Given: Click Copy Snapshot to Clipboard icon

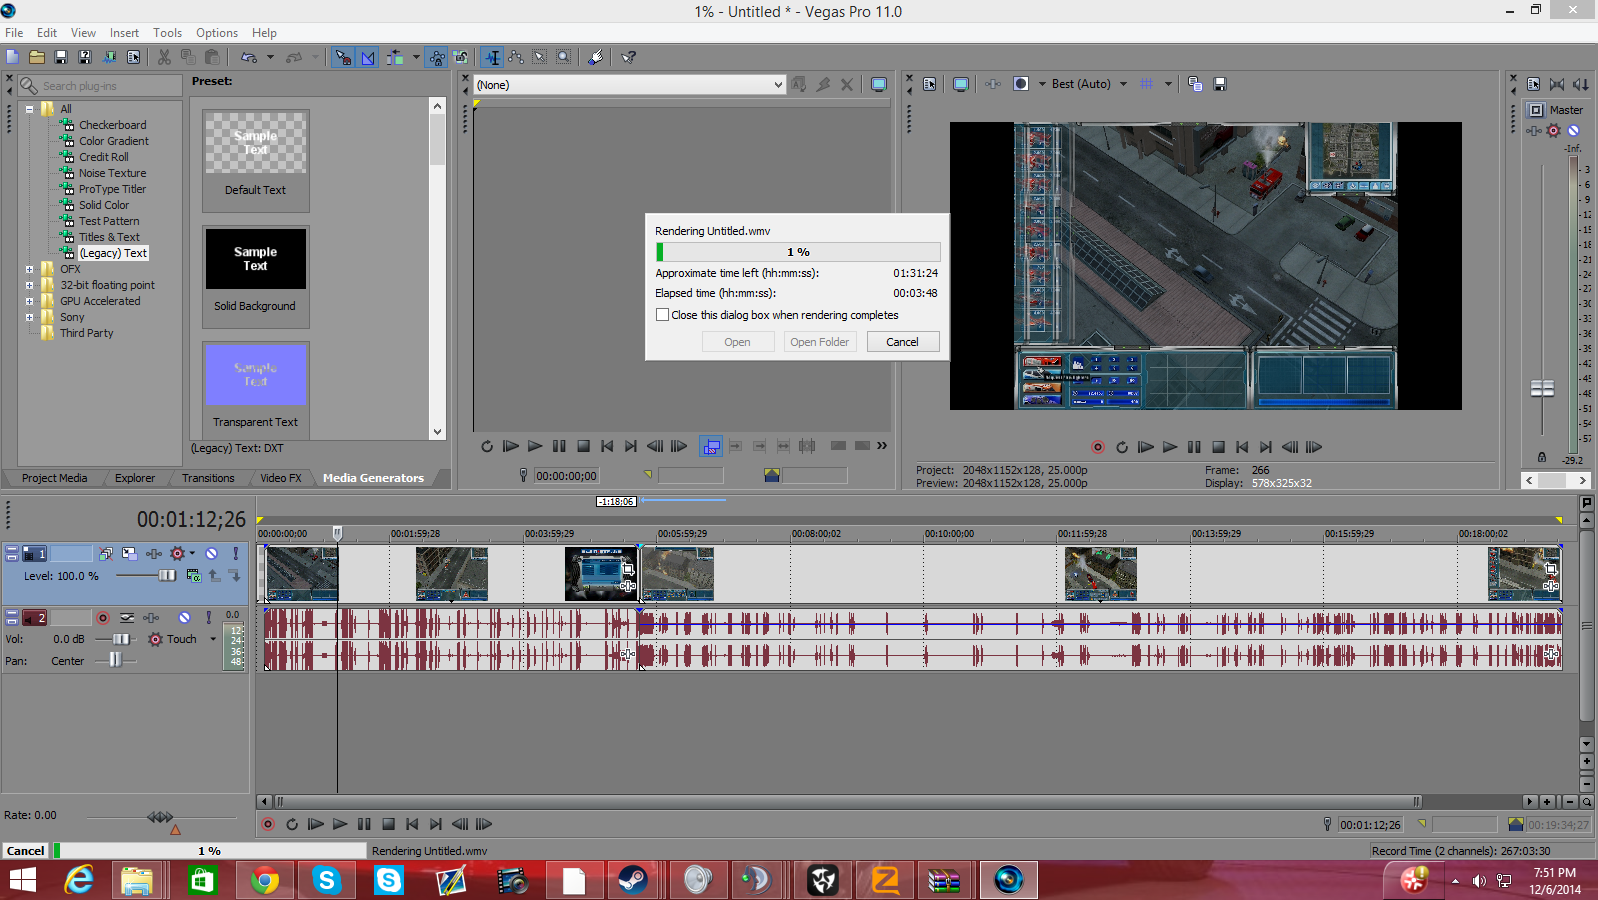Looking at the screenshot, I should click(1195, 84).
